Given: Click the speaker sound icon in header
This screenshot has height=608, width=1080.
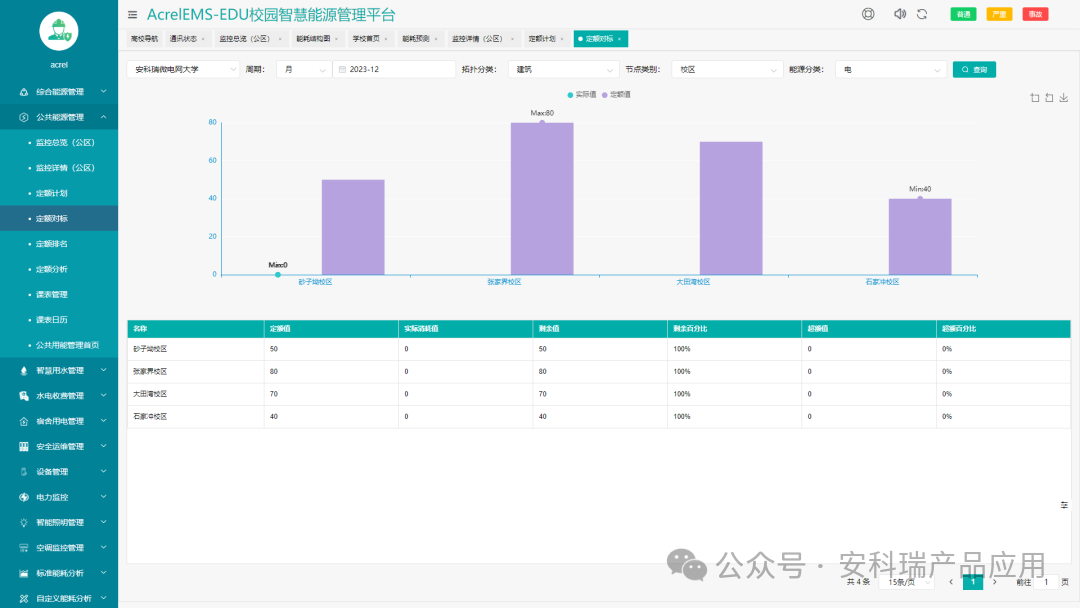Looking at the screenshot, I should [x=899, y=14].
